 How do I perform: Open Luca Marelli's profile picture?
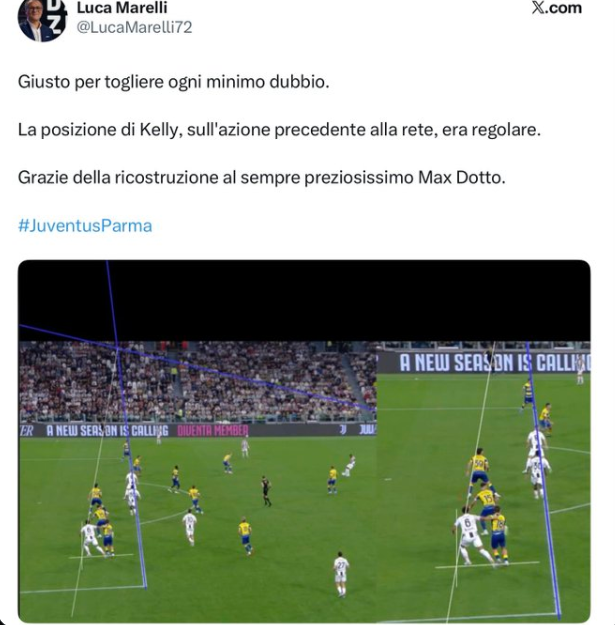point(42,20)
